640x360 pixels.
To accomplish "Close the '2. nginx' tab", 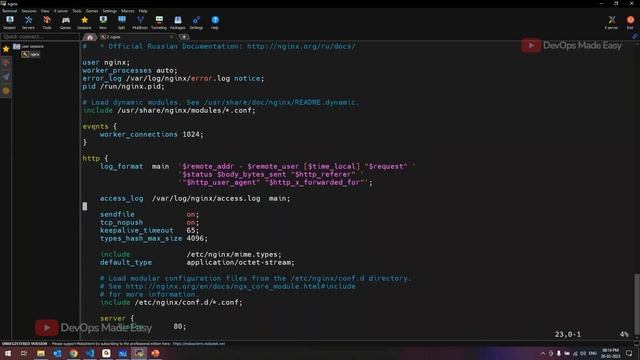I will pos(171,37).
